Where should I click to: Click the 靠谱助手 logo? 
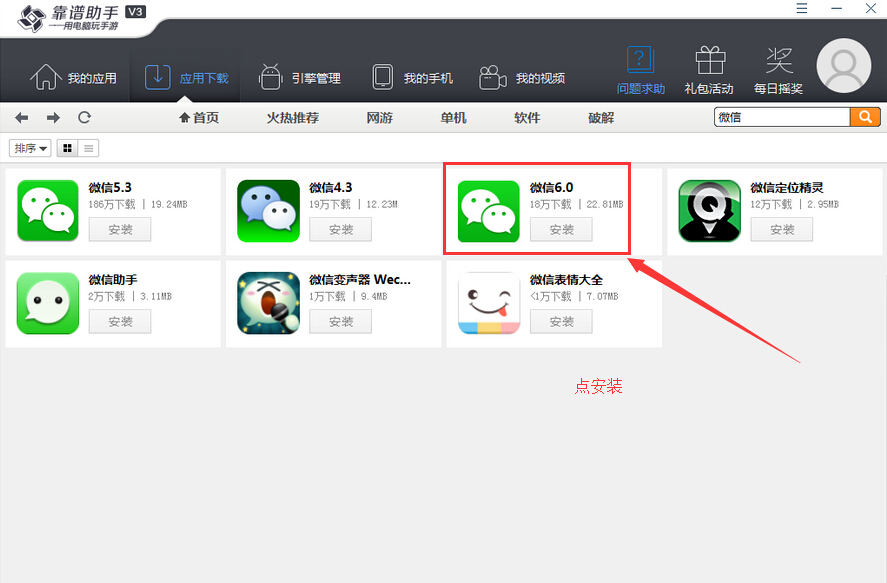click(x=79, y=18)
